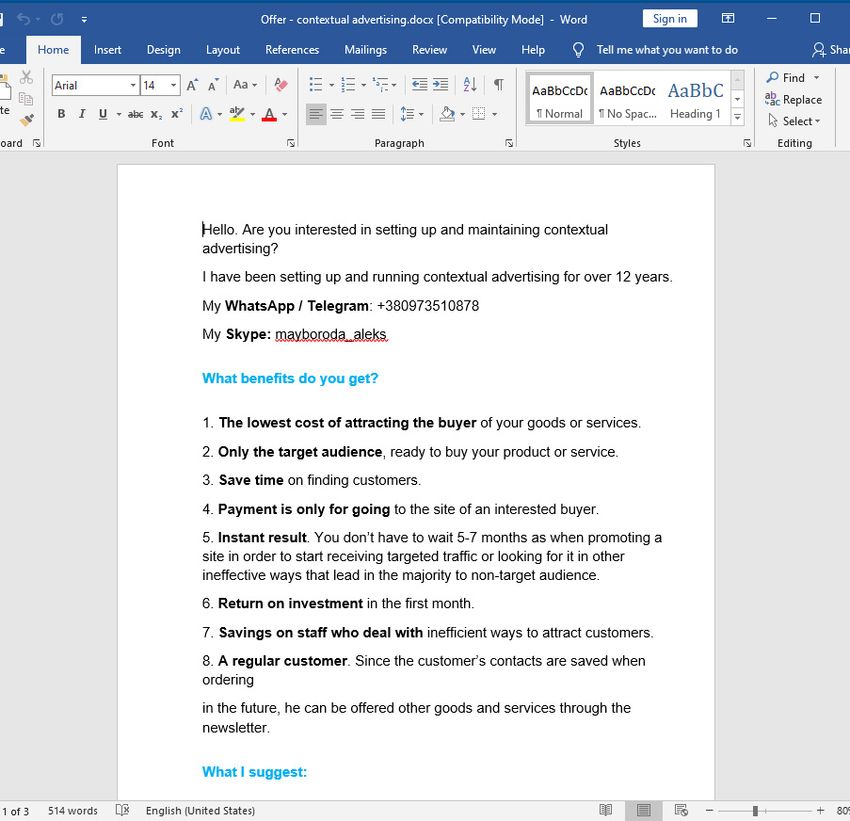
Task: Open Ribbon Display Options icon
Action: (728, 18)
